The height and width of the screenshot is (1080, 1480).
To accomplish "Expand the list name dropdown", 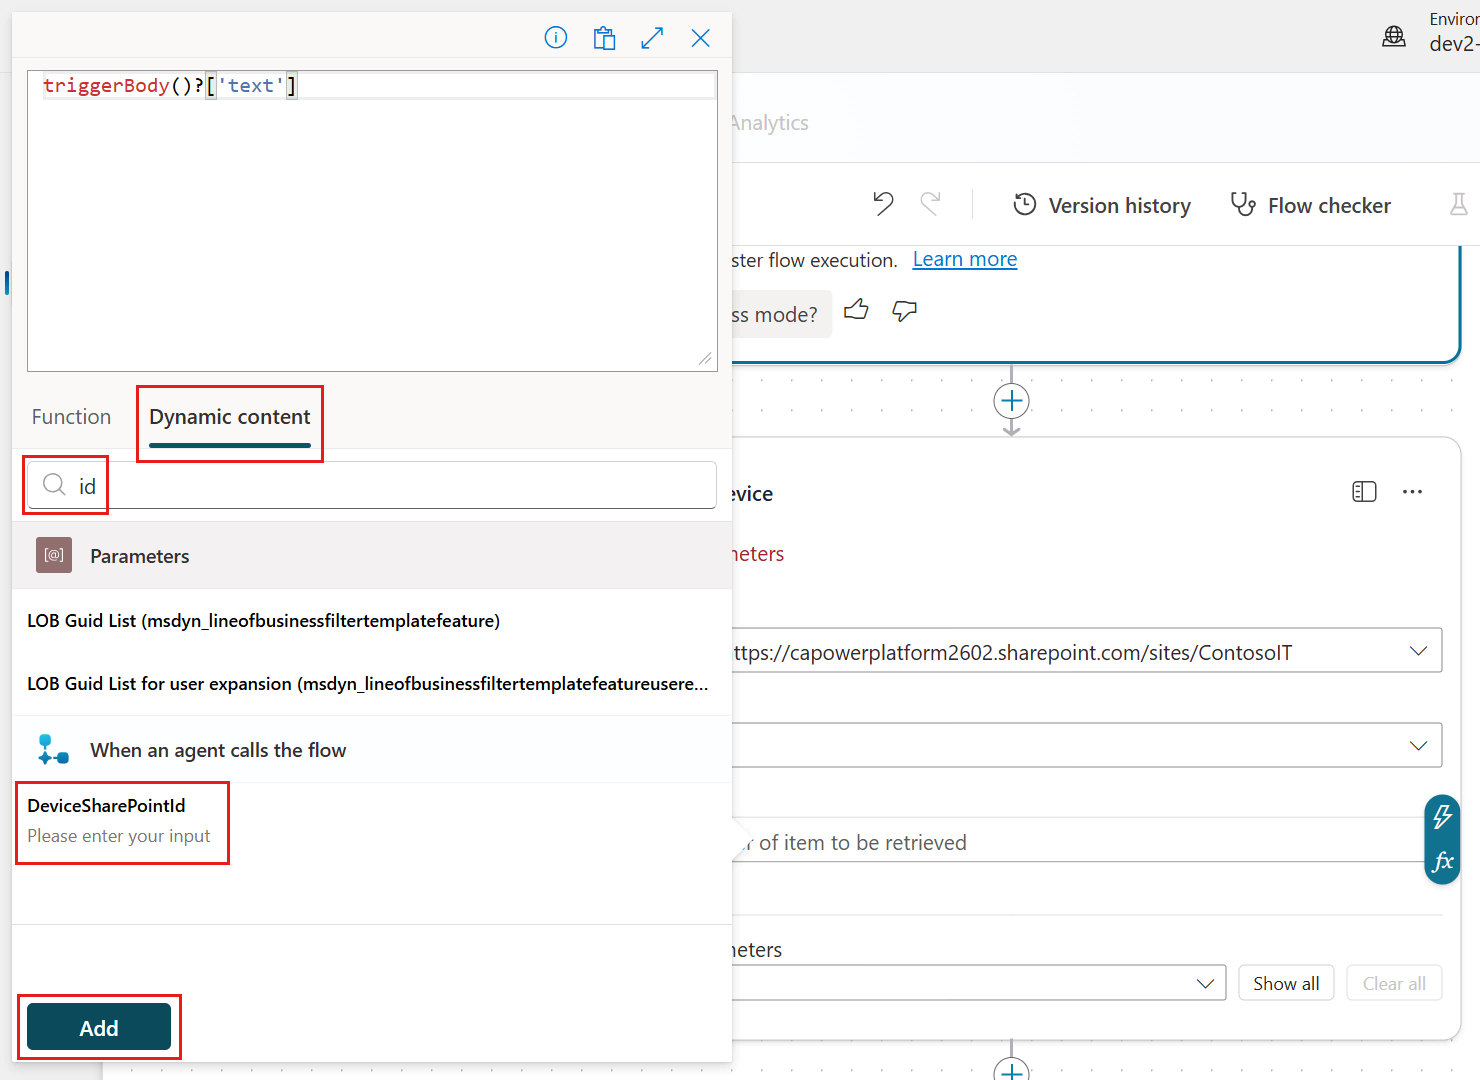I will 1419,745.
